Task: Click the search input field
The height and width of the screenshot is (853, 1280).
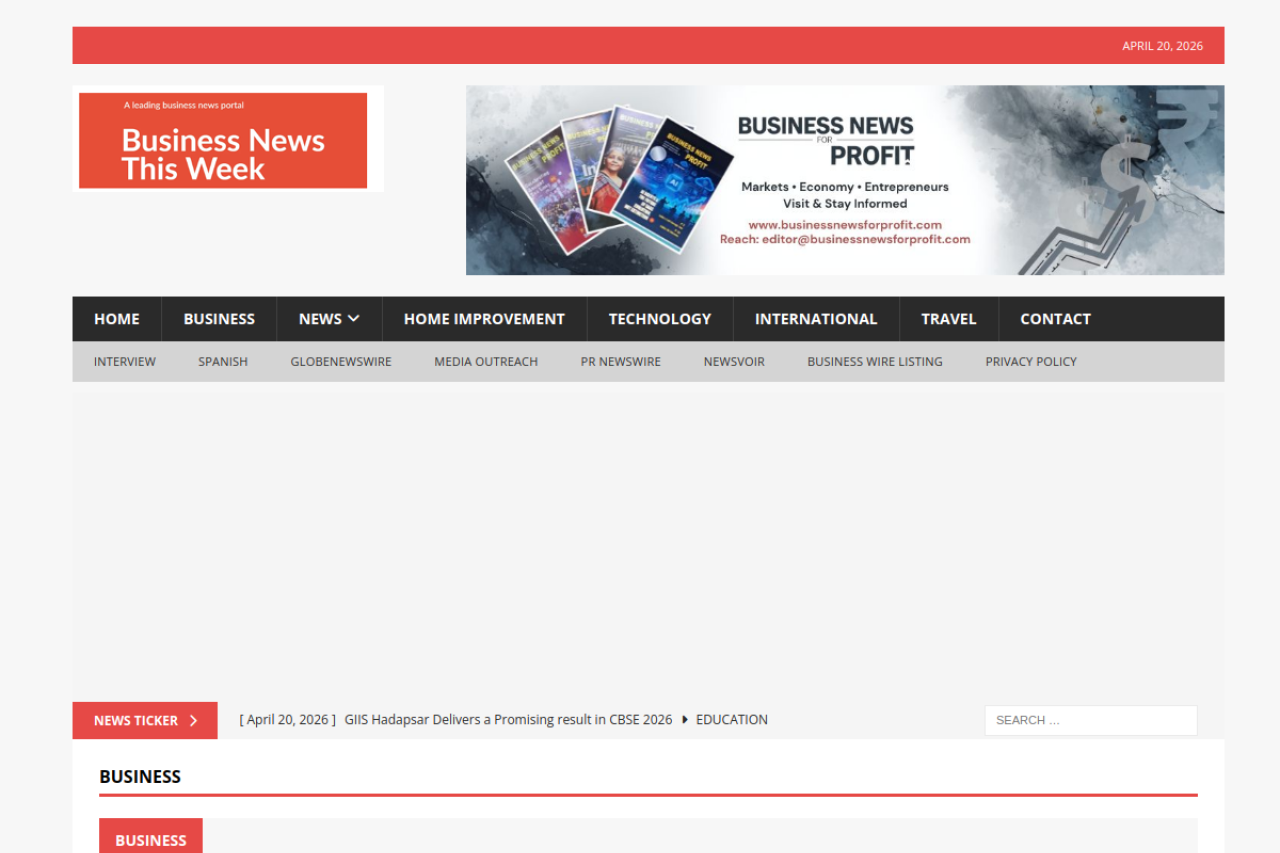Action: 1090,720
